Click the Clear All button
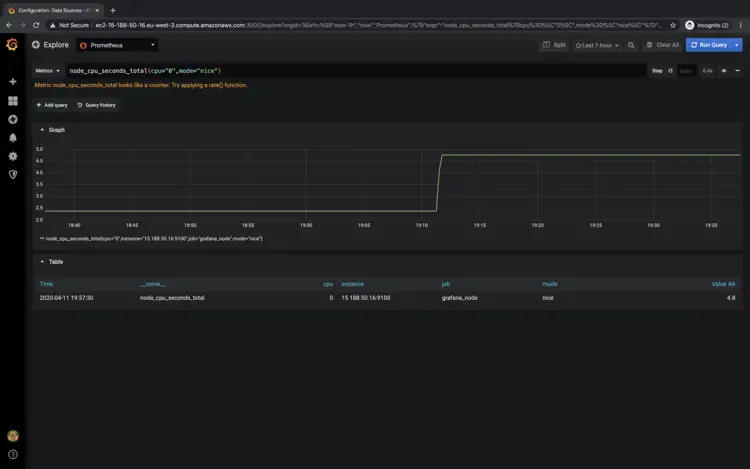Screen dimensions: 750x469 (663, 45)
